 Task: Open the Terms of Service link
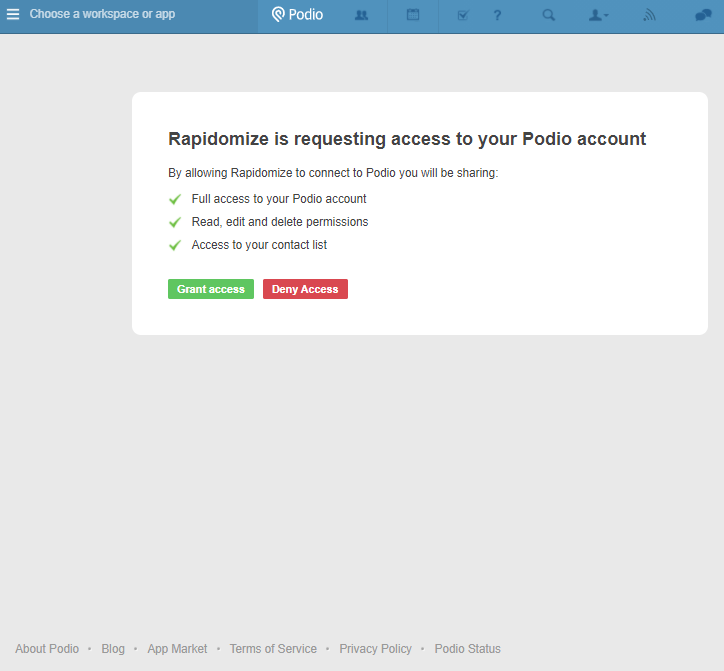point(273,649)
